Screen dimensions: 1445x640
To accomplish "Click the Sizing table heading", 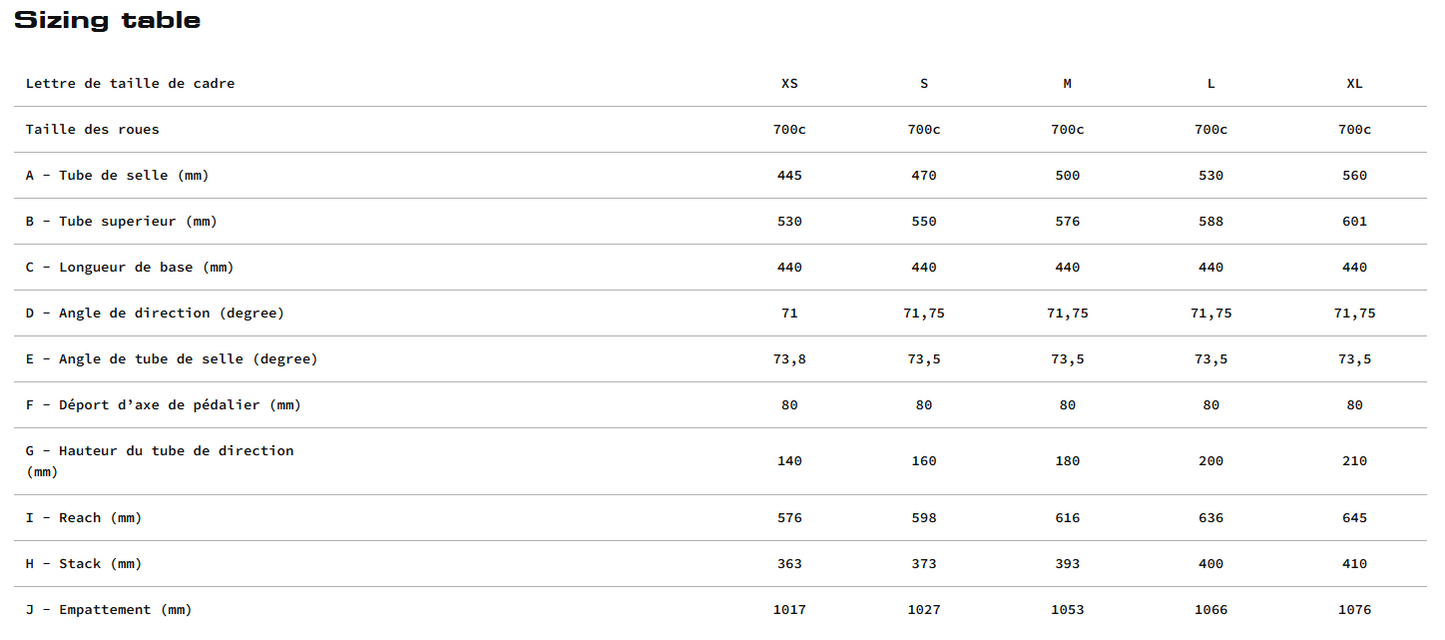I will click(107, 20).
